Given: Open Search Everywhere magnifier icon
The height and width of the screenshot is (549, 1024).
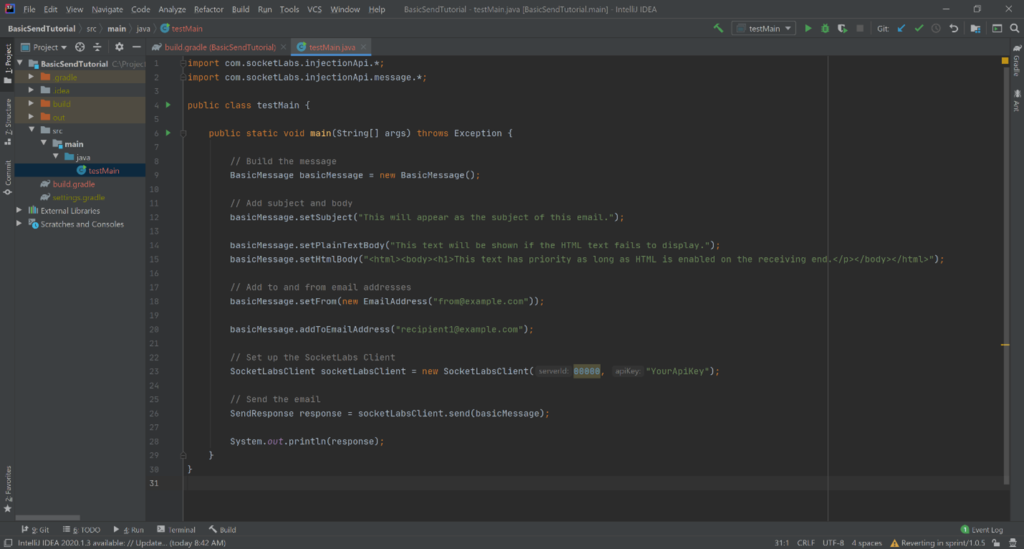Looking at the screenshot, I should (1014, 29).
